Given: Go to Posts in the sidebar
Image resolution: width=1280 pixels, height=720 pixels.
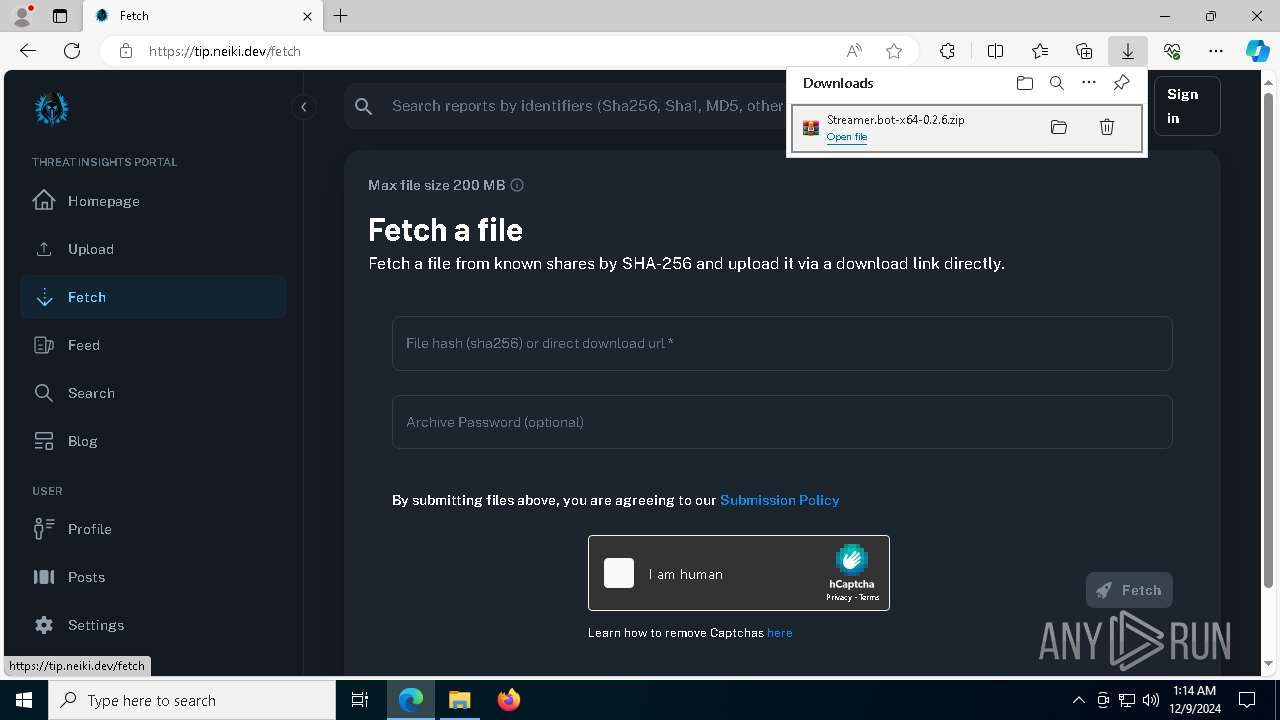Looking at the screenshot, I should tap(153, 577).
